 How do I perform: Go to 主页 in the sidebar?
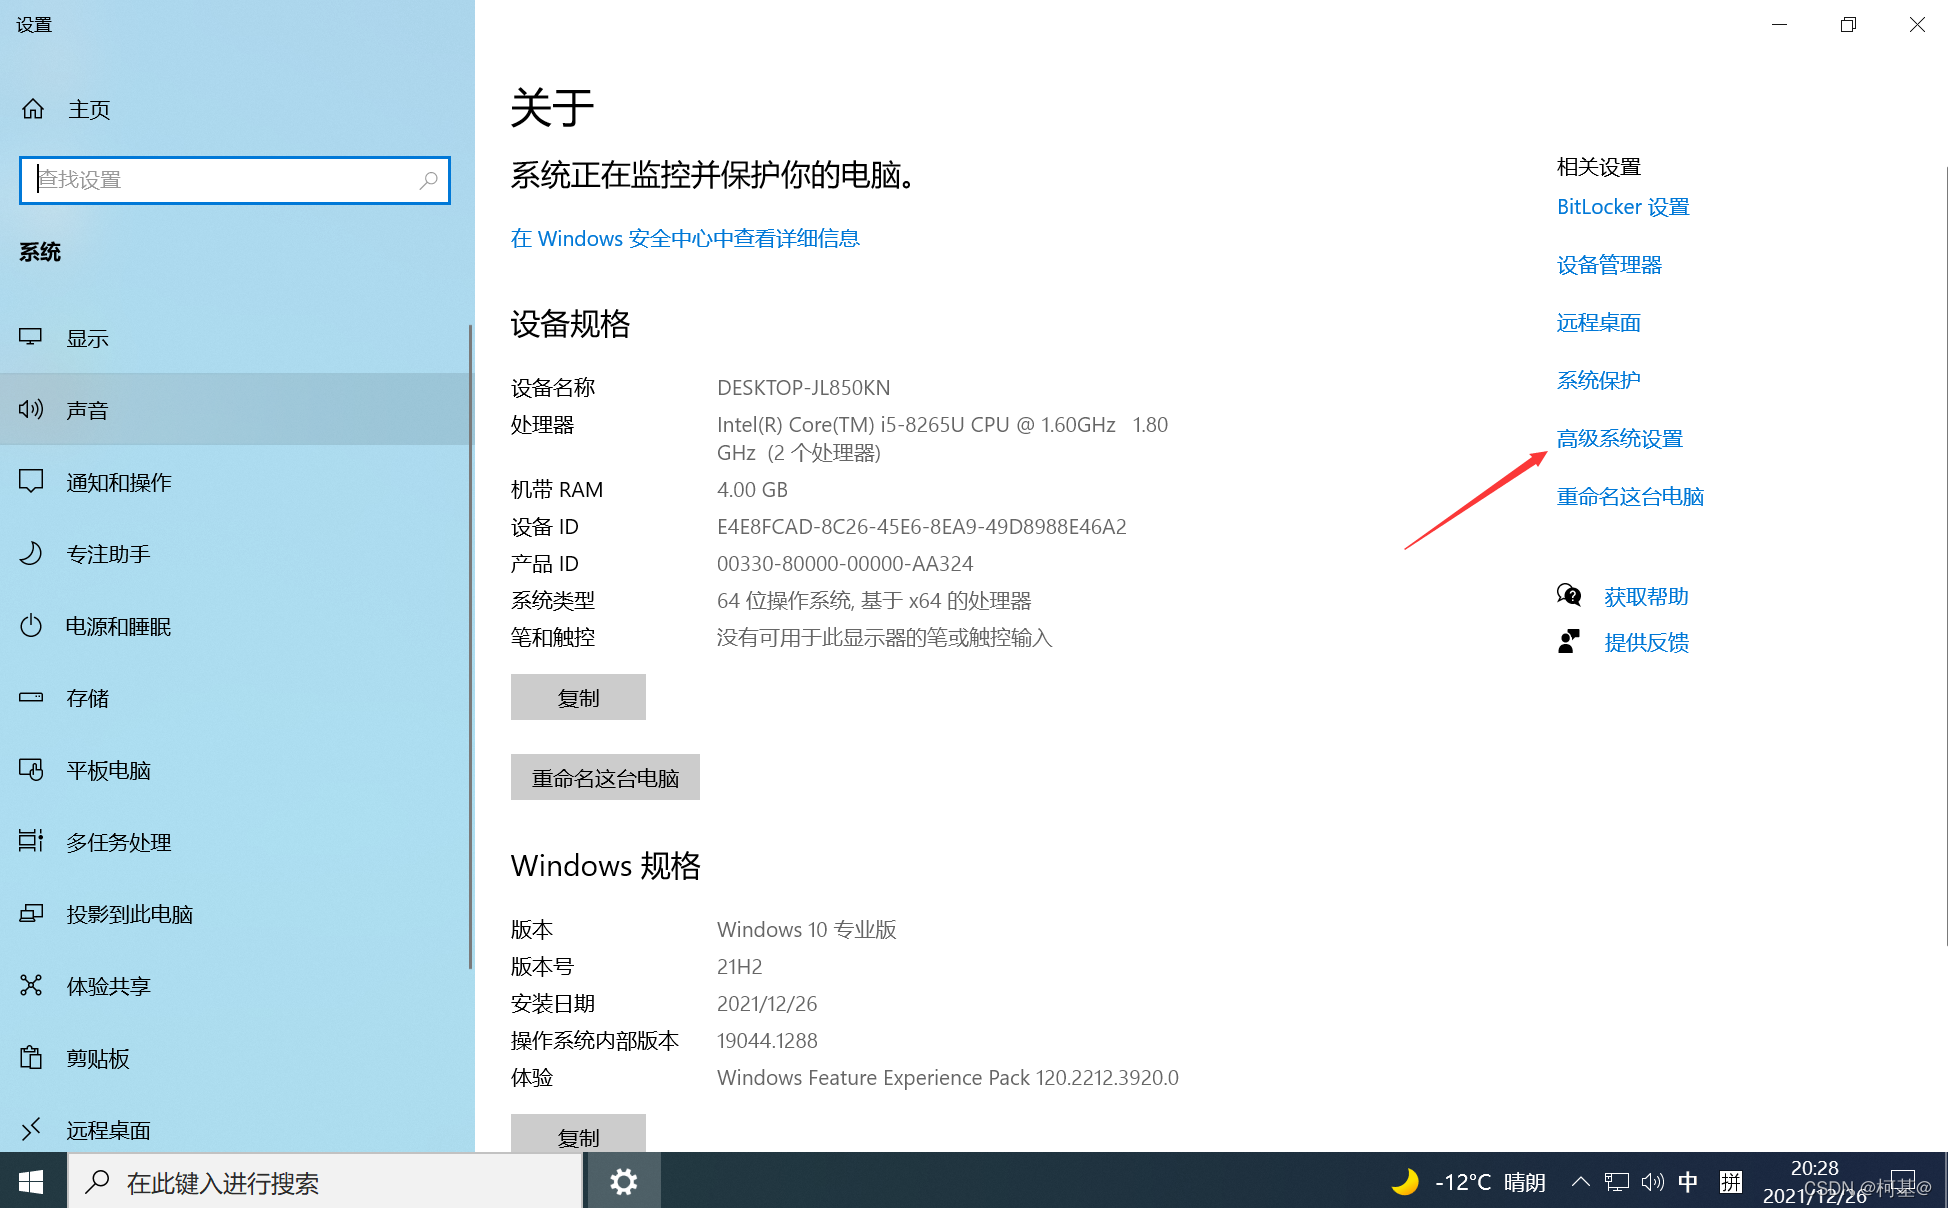tap(234, 109)
